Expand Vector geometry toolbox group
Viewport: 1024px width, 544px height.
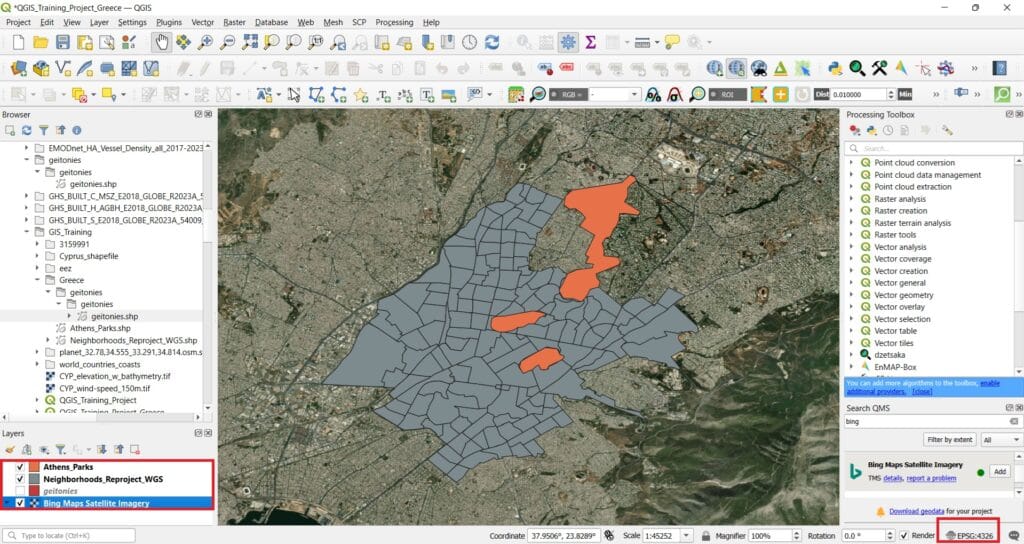point(851,295)
